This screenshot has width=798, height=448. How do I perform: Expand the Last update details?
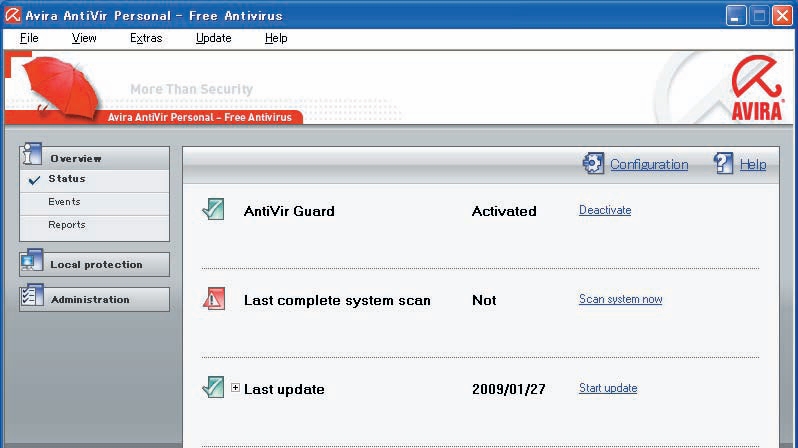point(235,387)
